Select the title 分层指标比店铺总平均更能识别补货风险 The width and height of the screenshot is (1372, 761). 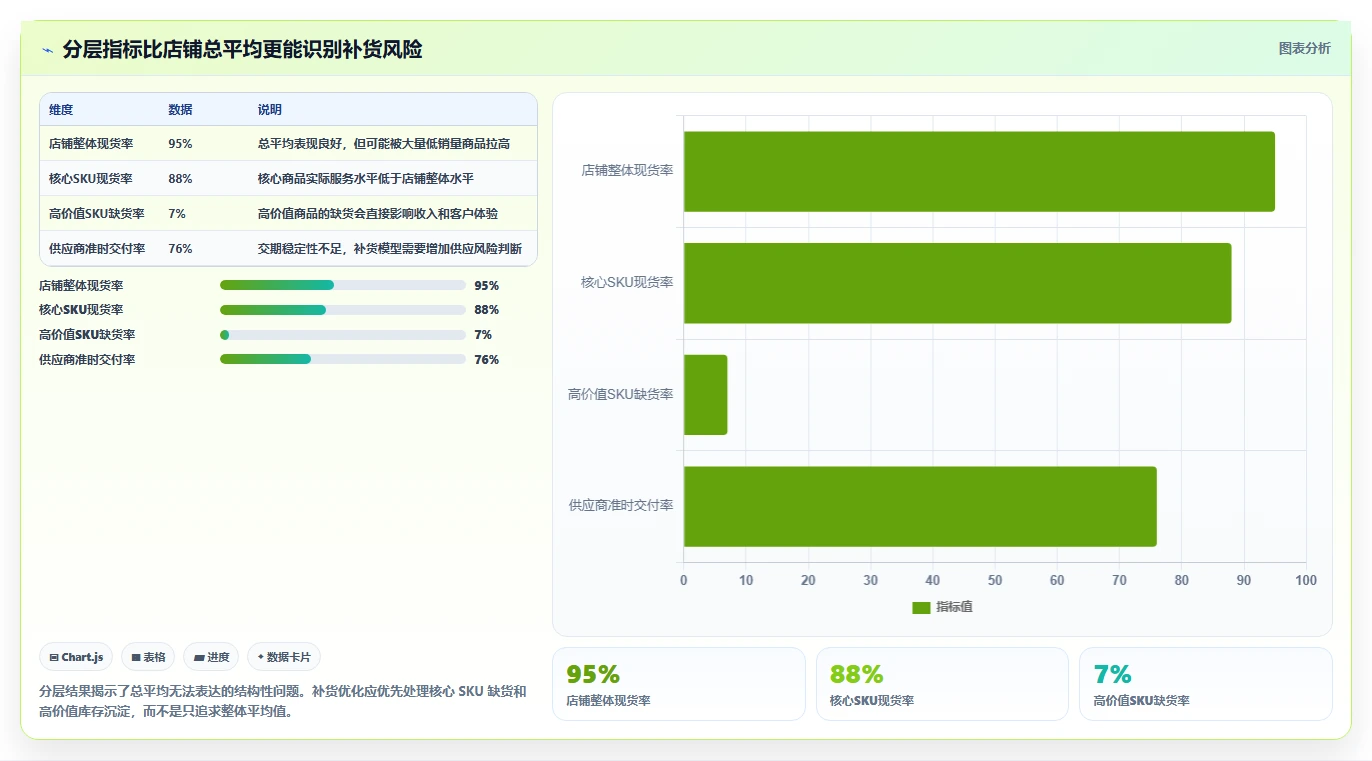tap(242, 49)
